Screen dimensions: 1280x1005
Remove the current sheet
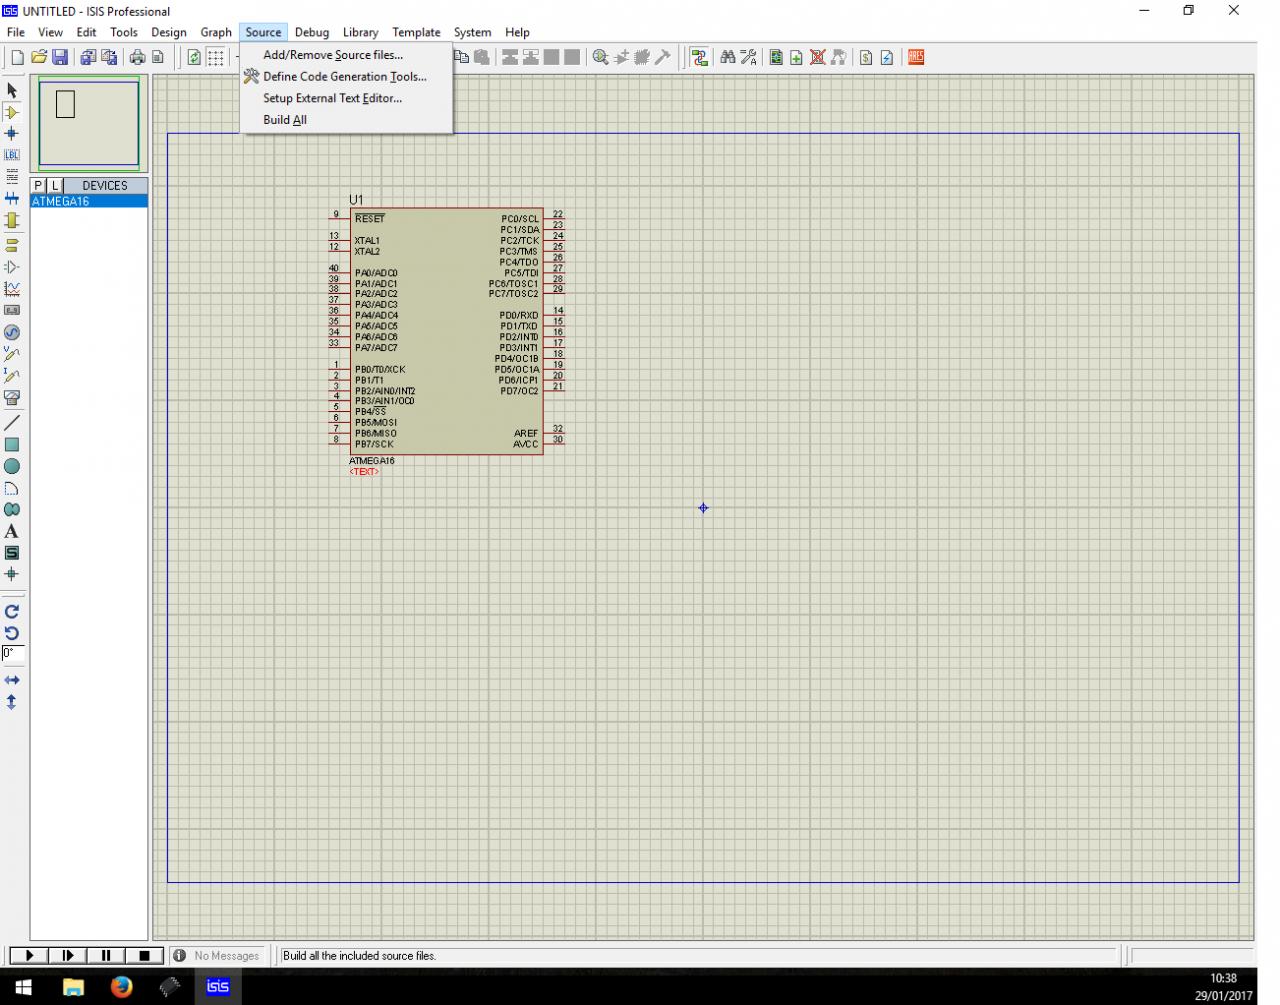pyautogui.click(x=817, y=57)
